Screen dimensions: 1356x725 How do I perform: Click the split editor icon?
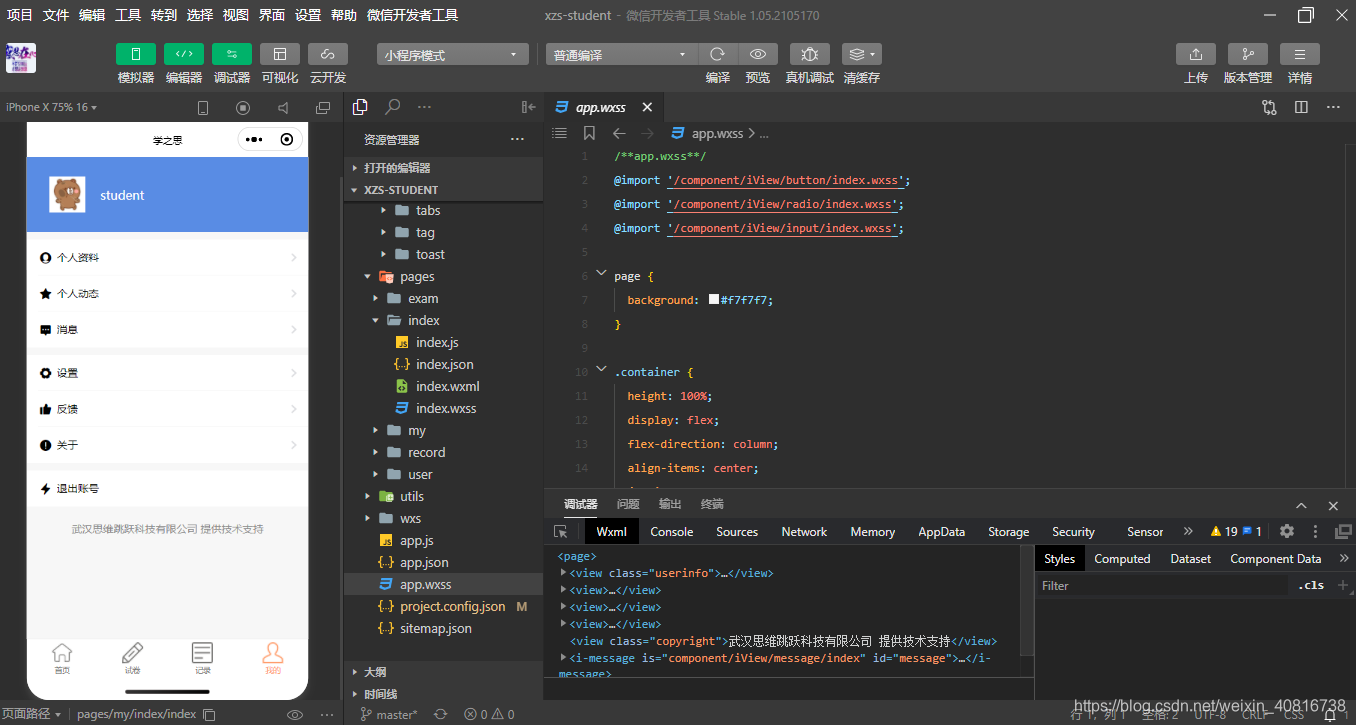[1301, 107]
